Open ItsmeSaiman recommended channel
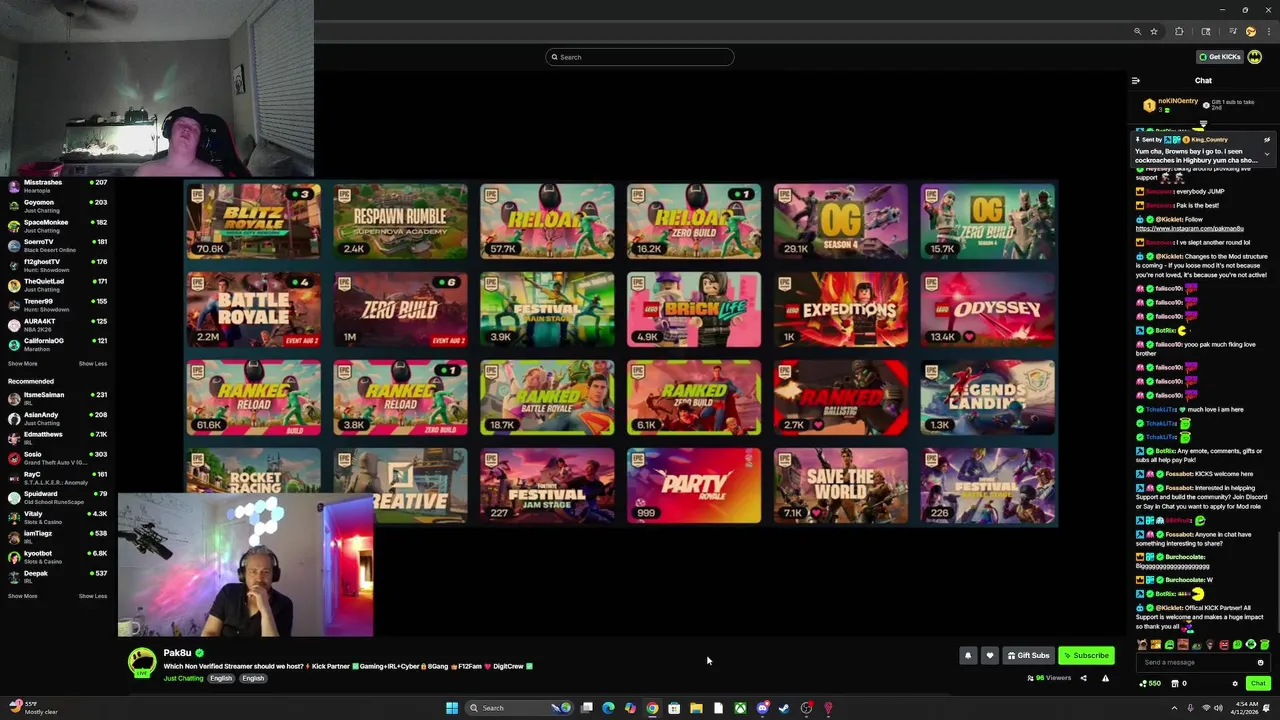 [57, 398]
